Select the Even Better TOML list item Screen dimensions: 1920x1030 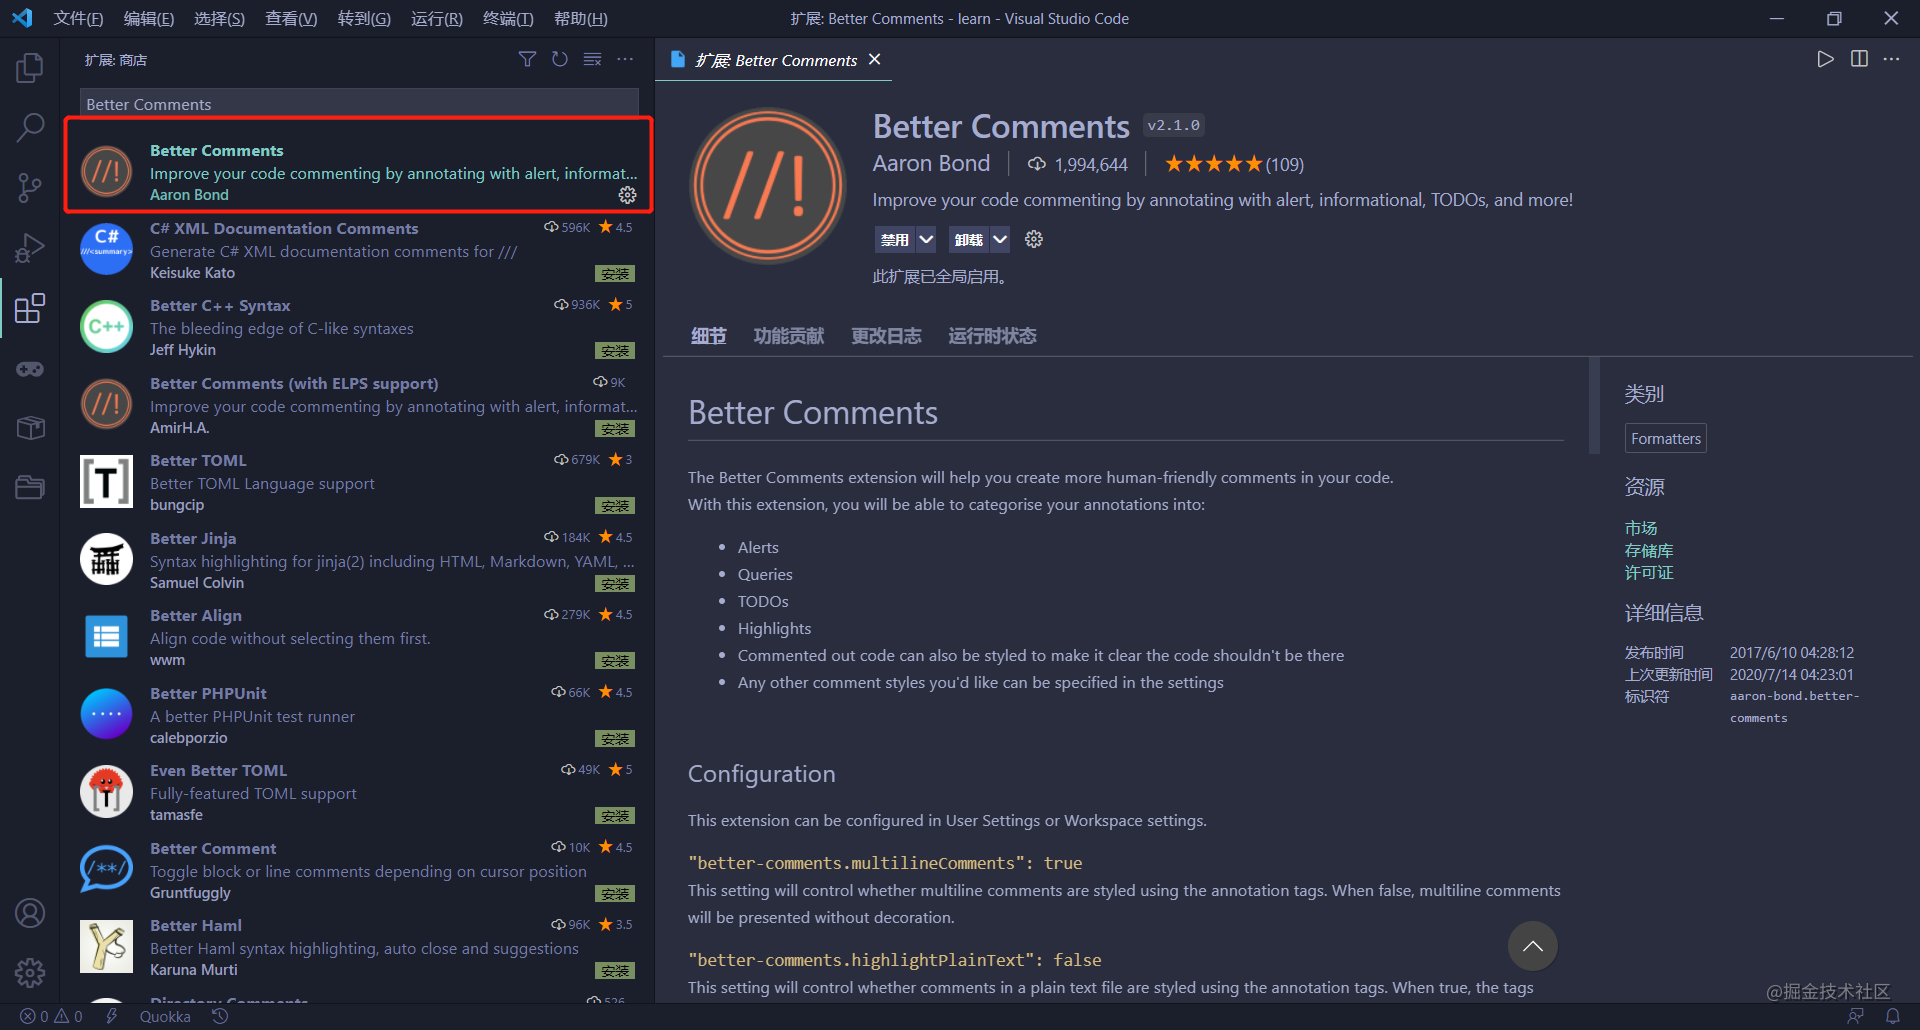(x=358, y=792)
